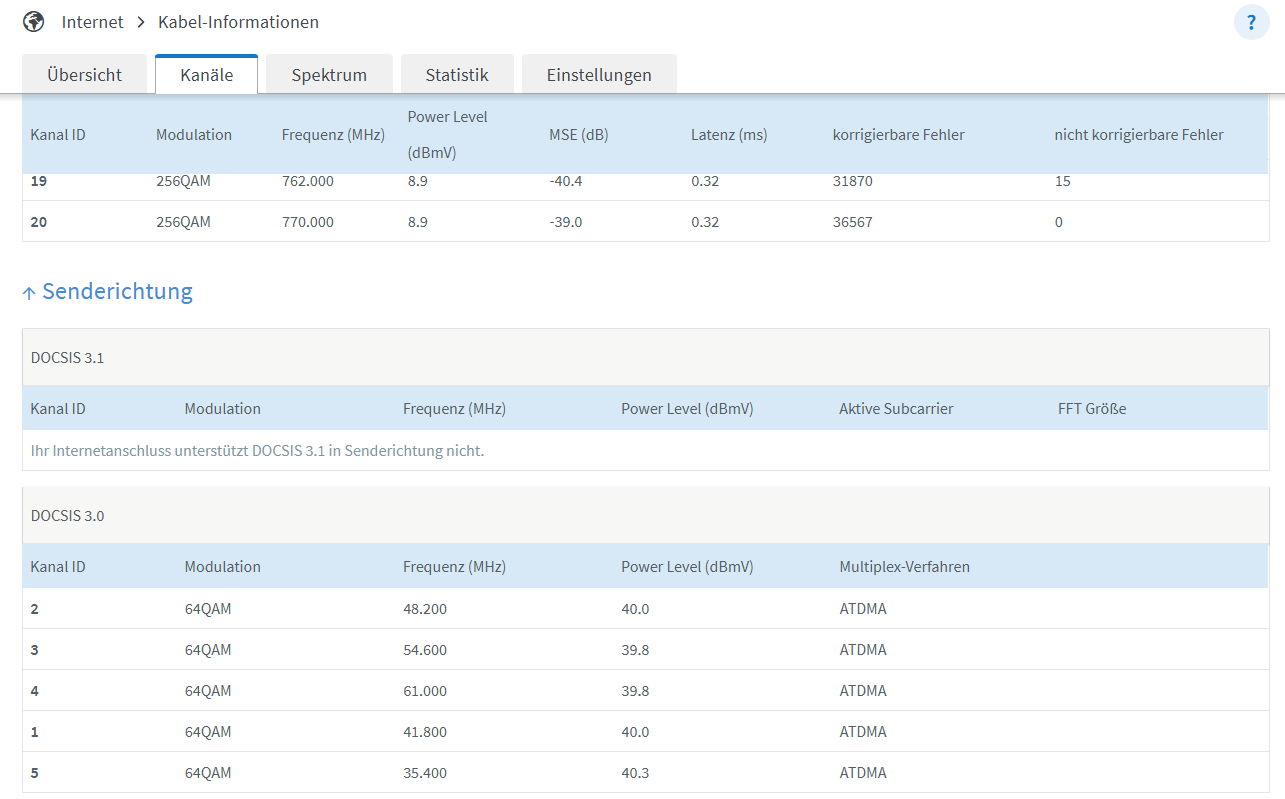Click the DOCSIS 3.0 section header

[67, 516]
